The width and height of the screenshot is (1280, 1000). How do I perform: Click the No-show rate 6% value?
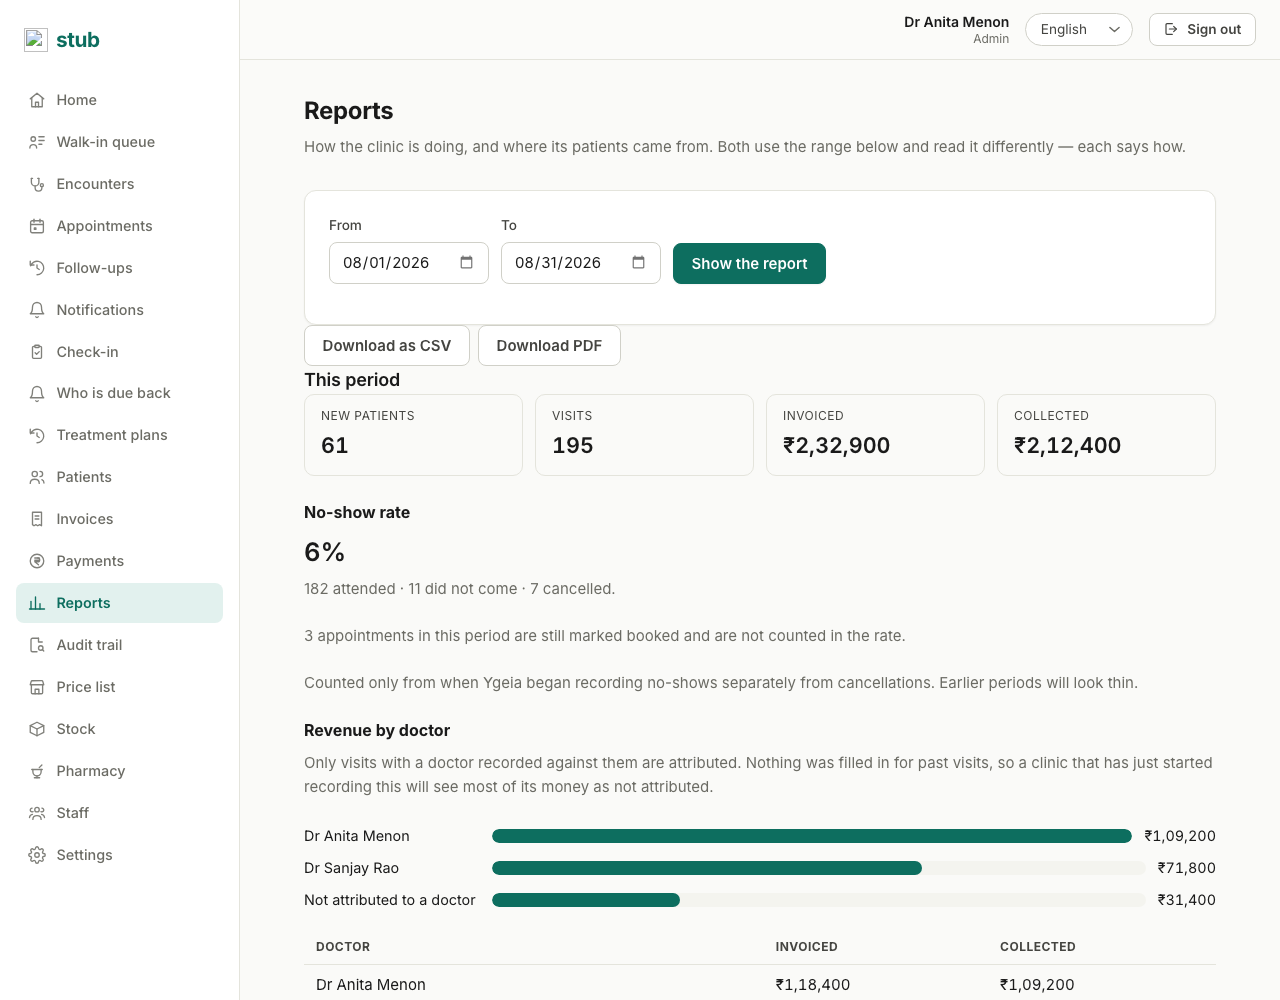click(x=324, y=552)
